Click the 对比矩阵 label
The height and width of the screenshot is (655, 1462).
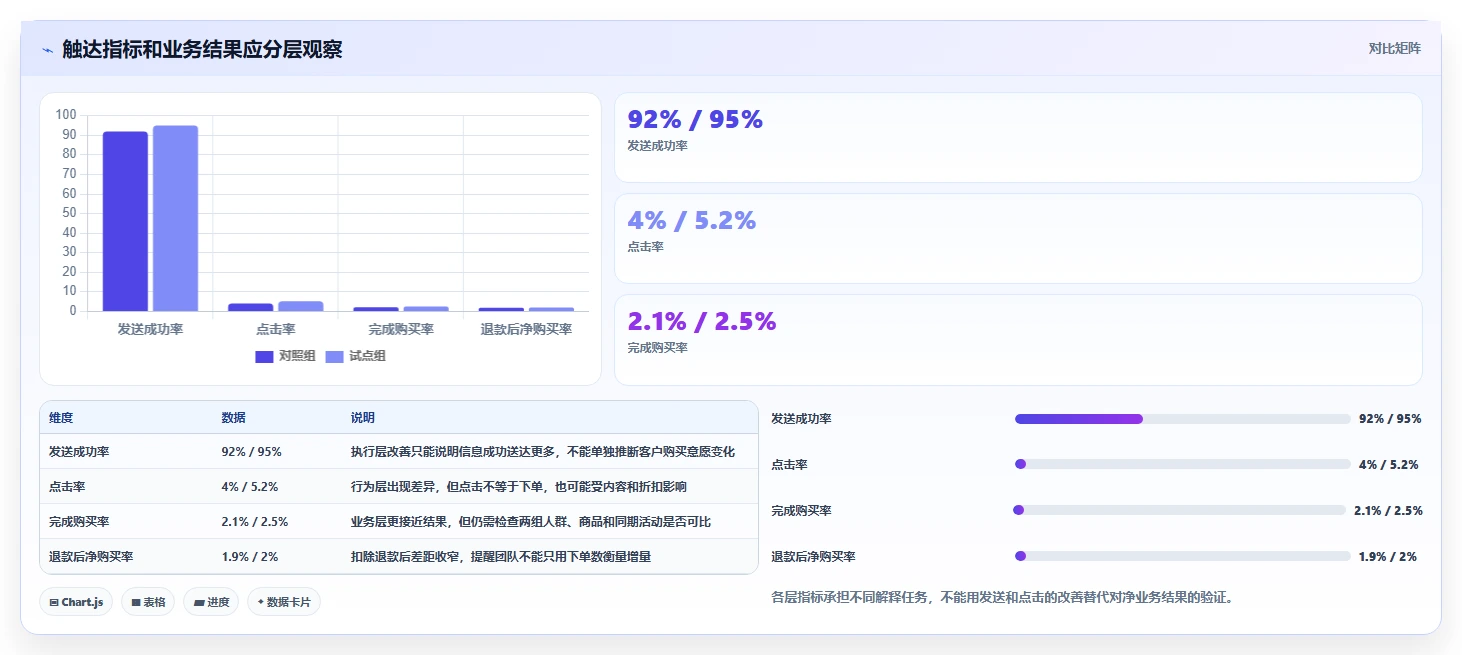(x=1394, y=48)
